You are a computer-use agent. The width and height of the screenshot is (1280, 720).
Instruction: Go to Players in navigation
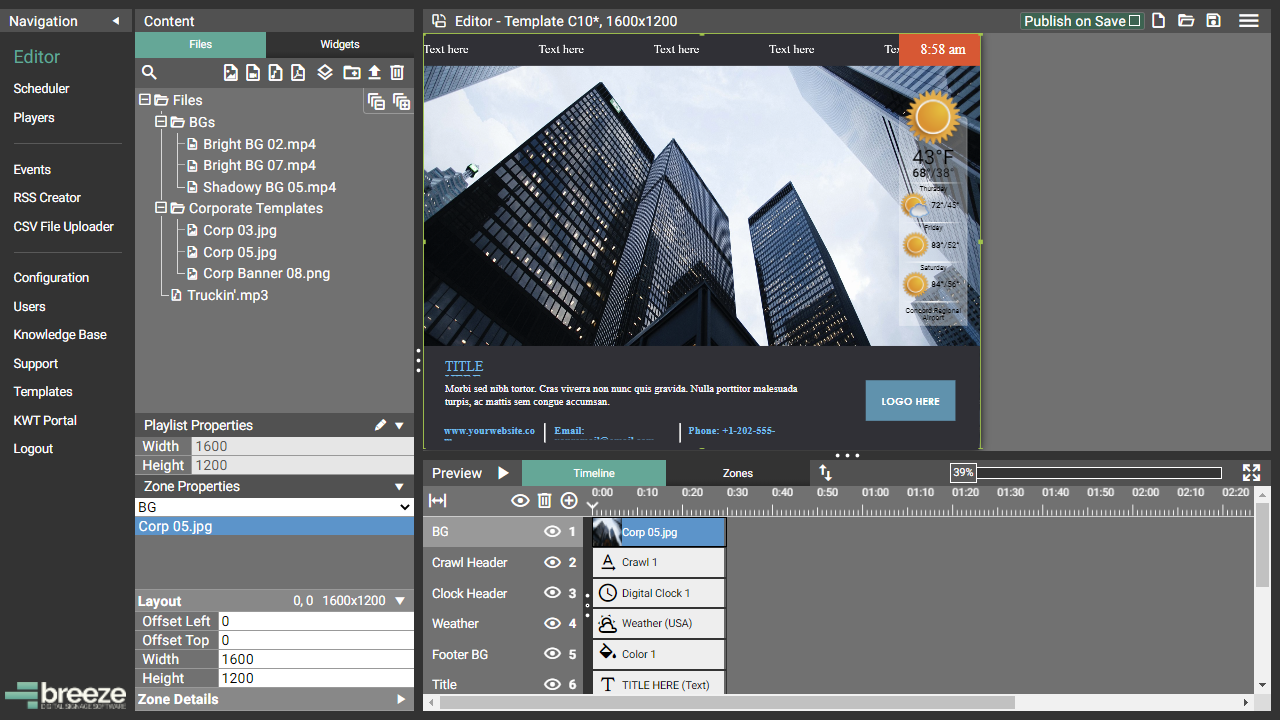(x=34, y=117)
